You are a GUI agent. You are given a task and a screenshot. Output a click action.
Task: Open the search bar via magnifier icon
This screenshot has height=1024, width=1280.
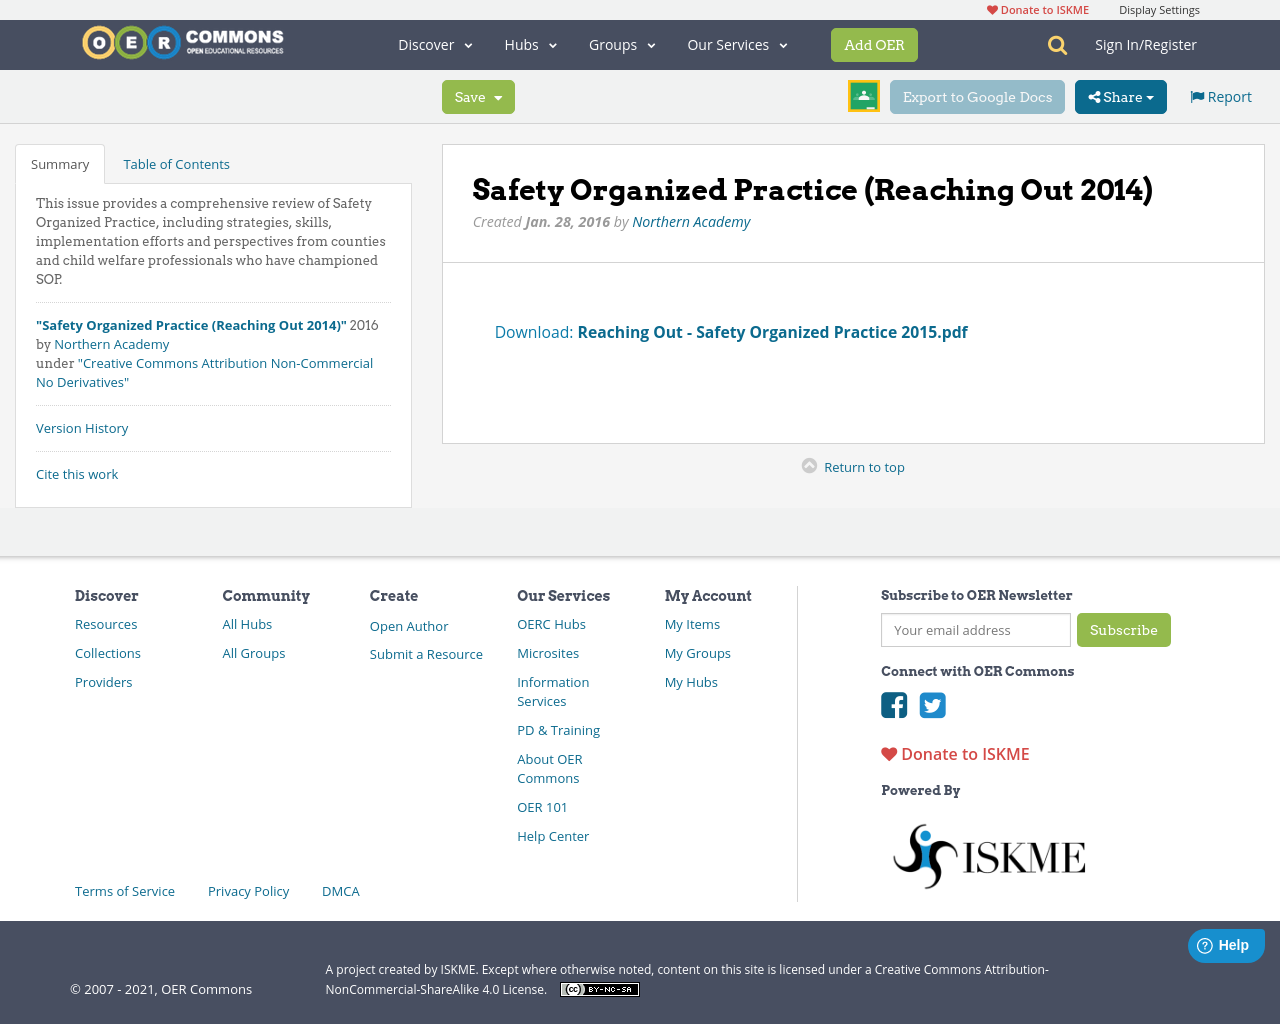pyautogui.click(x=1055, y=44)
